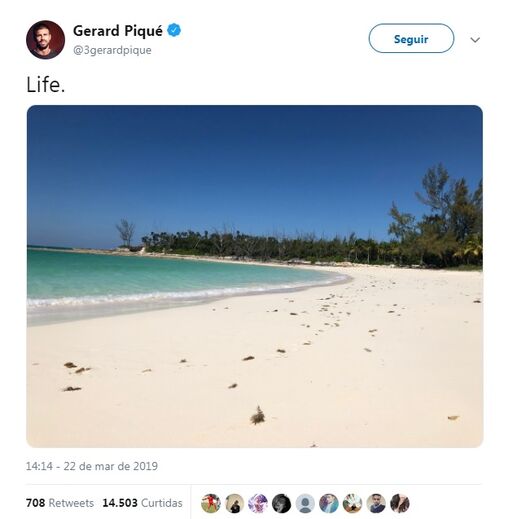
Task: Open the @3gerardpique handle link
Action: pos(112,50)
